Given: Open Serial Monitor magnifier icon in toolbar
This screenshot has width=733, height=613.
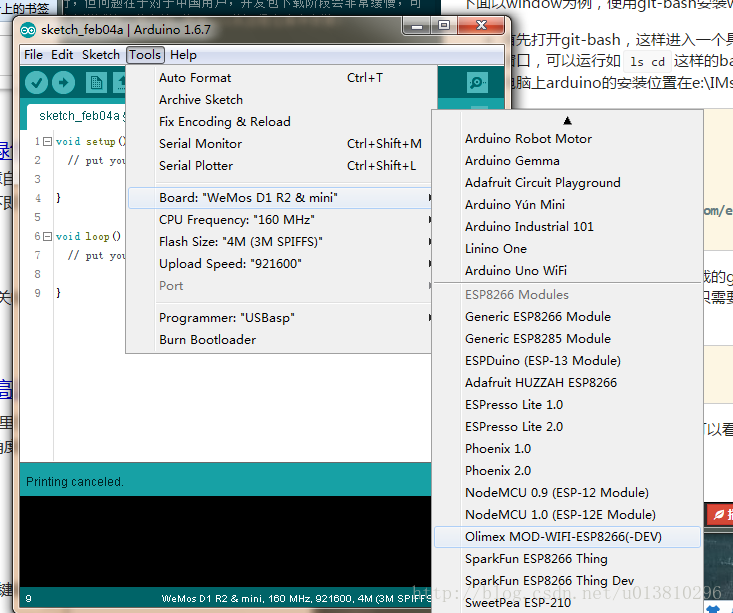Looking at the screenshot, I should point(477,83).
